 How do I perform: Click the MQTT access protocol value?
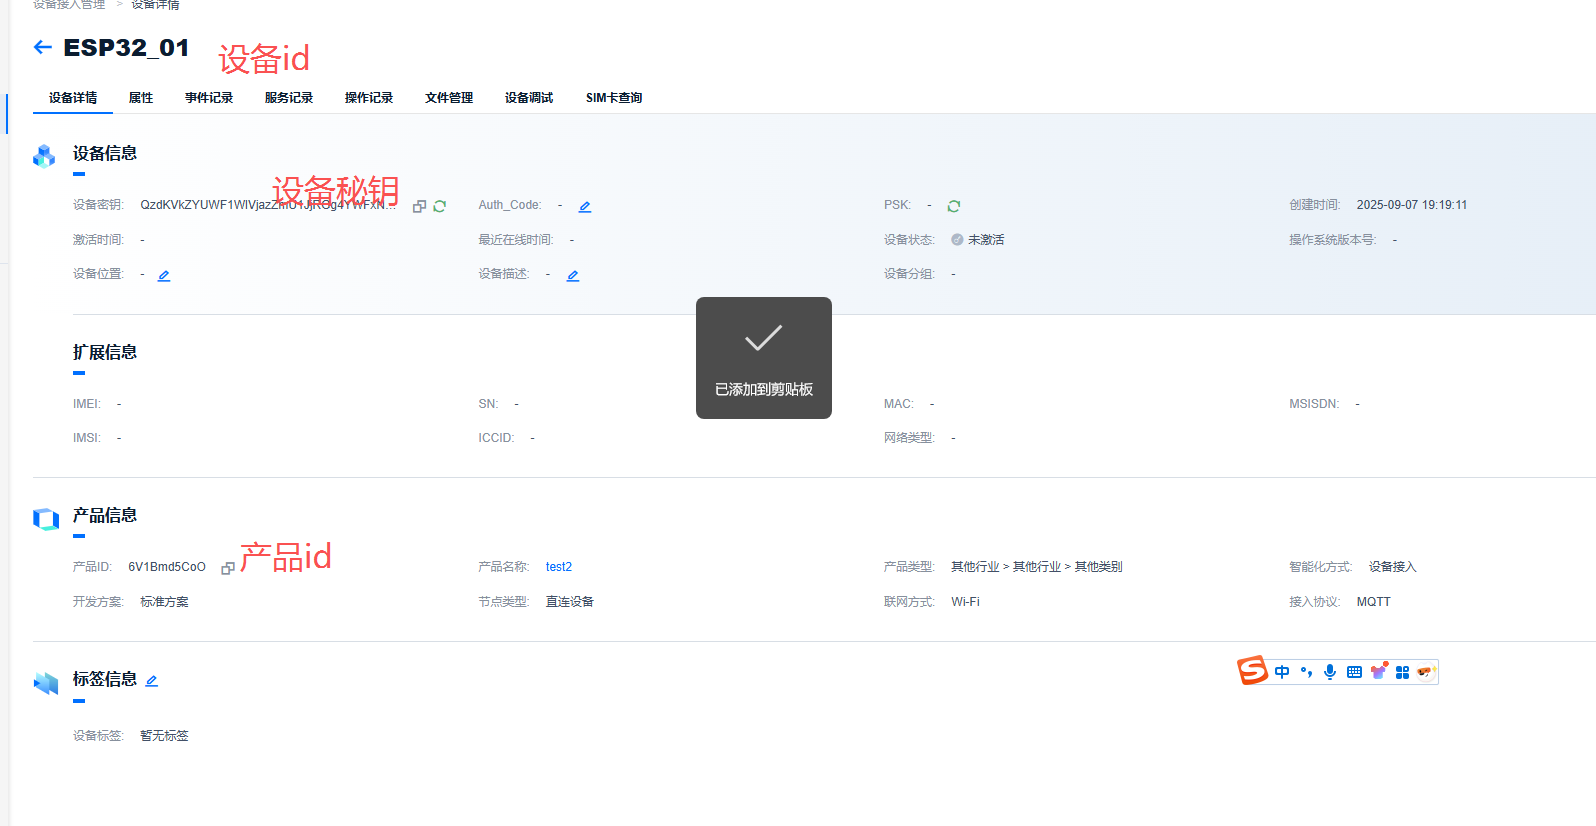point(1373,602)
